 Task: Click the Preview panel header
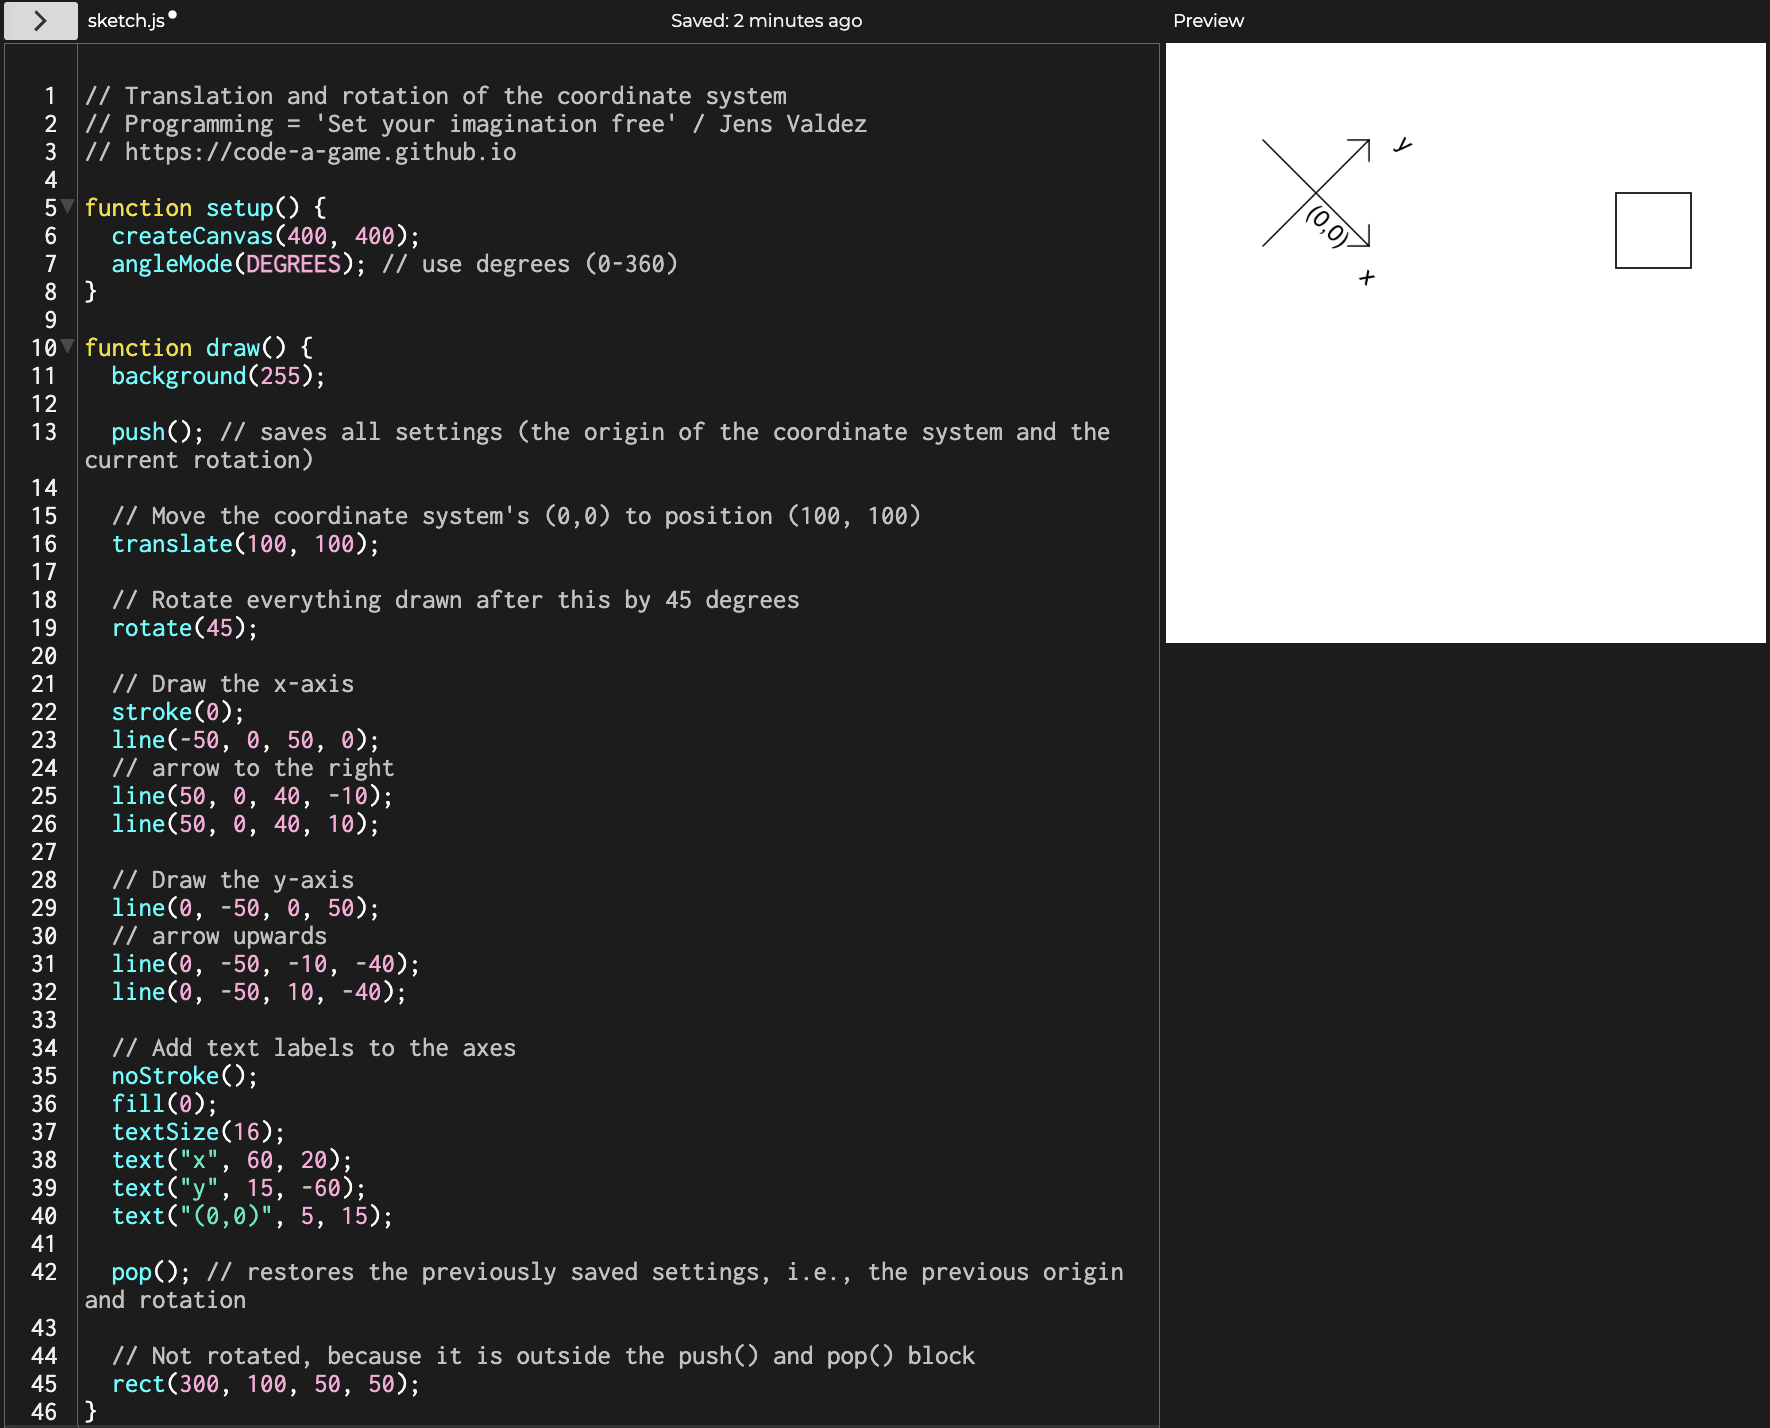(1209, 20)
